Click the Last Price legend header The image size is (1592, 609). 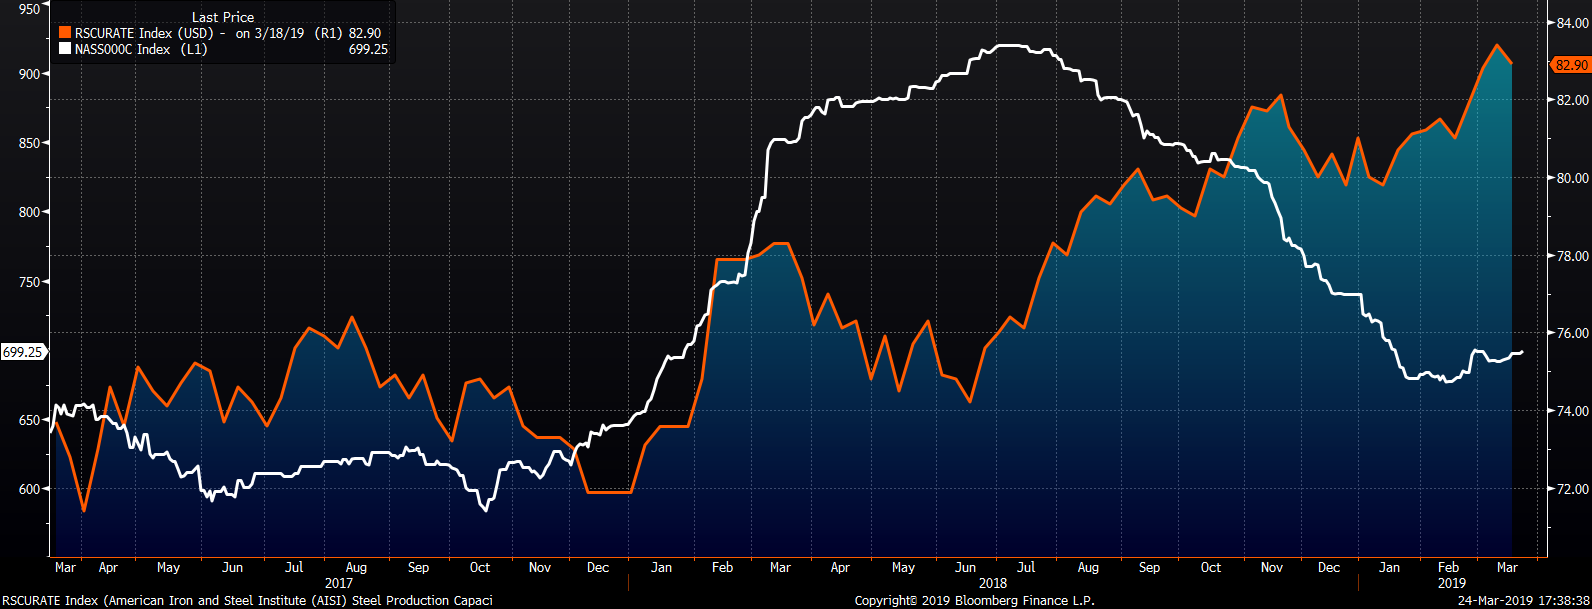[223, 17]
